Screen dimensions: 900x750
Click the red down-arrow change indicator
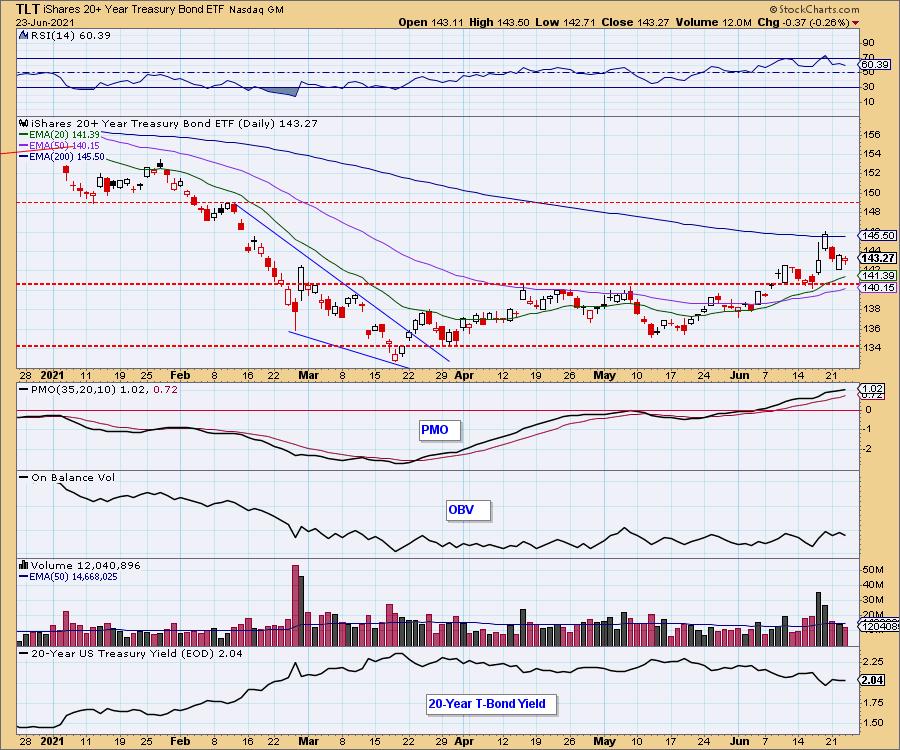tap(856, 23)
